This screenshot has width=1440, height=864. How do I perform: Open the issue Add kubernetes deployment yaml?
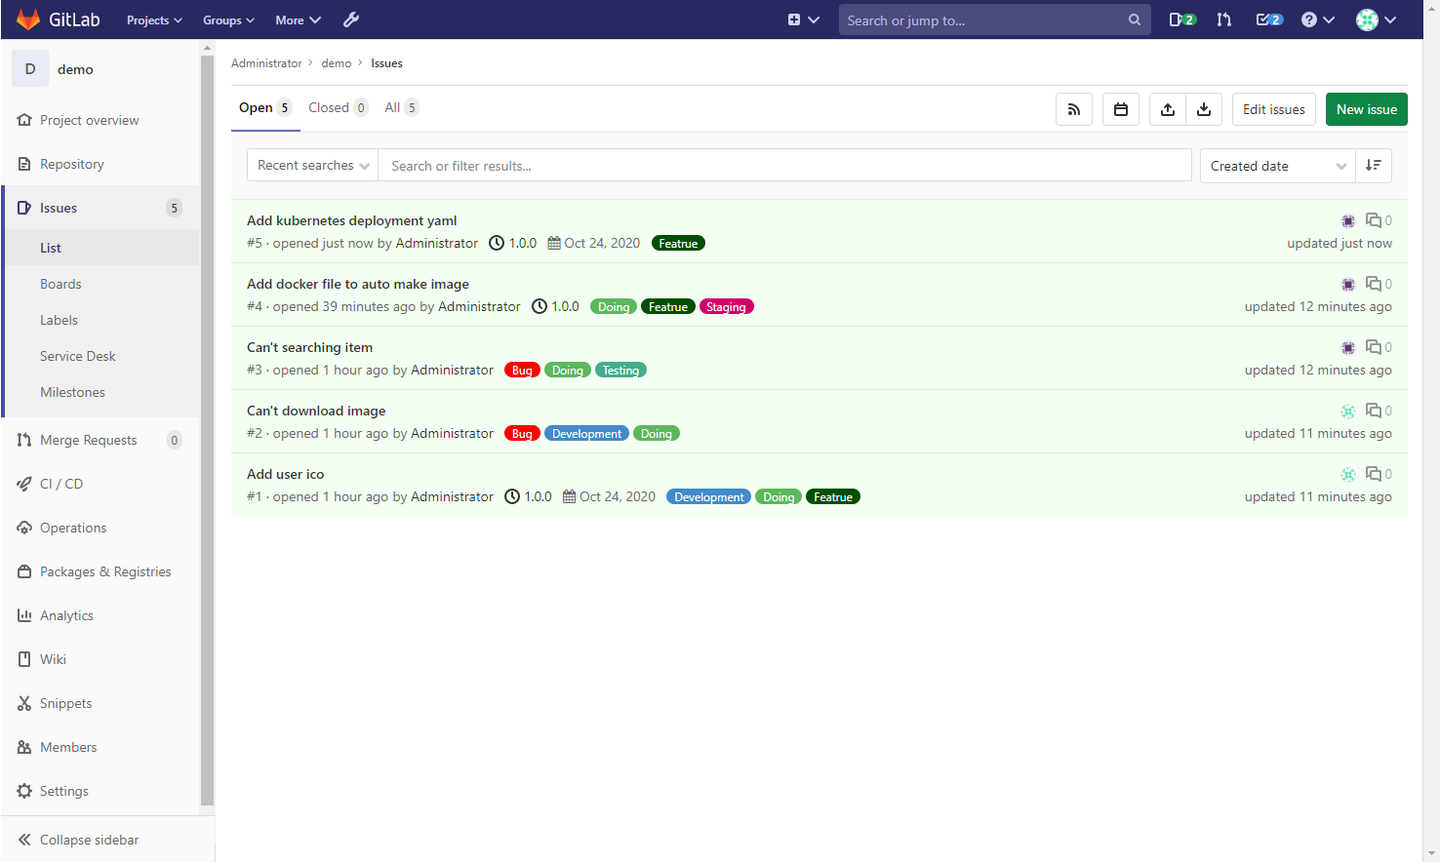tap(352, 220)
